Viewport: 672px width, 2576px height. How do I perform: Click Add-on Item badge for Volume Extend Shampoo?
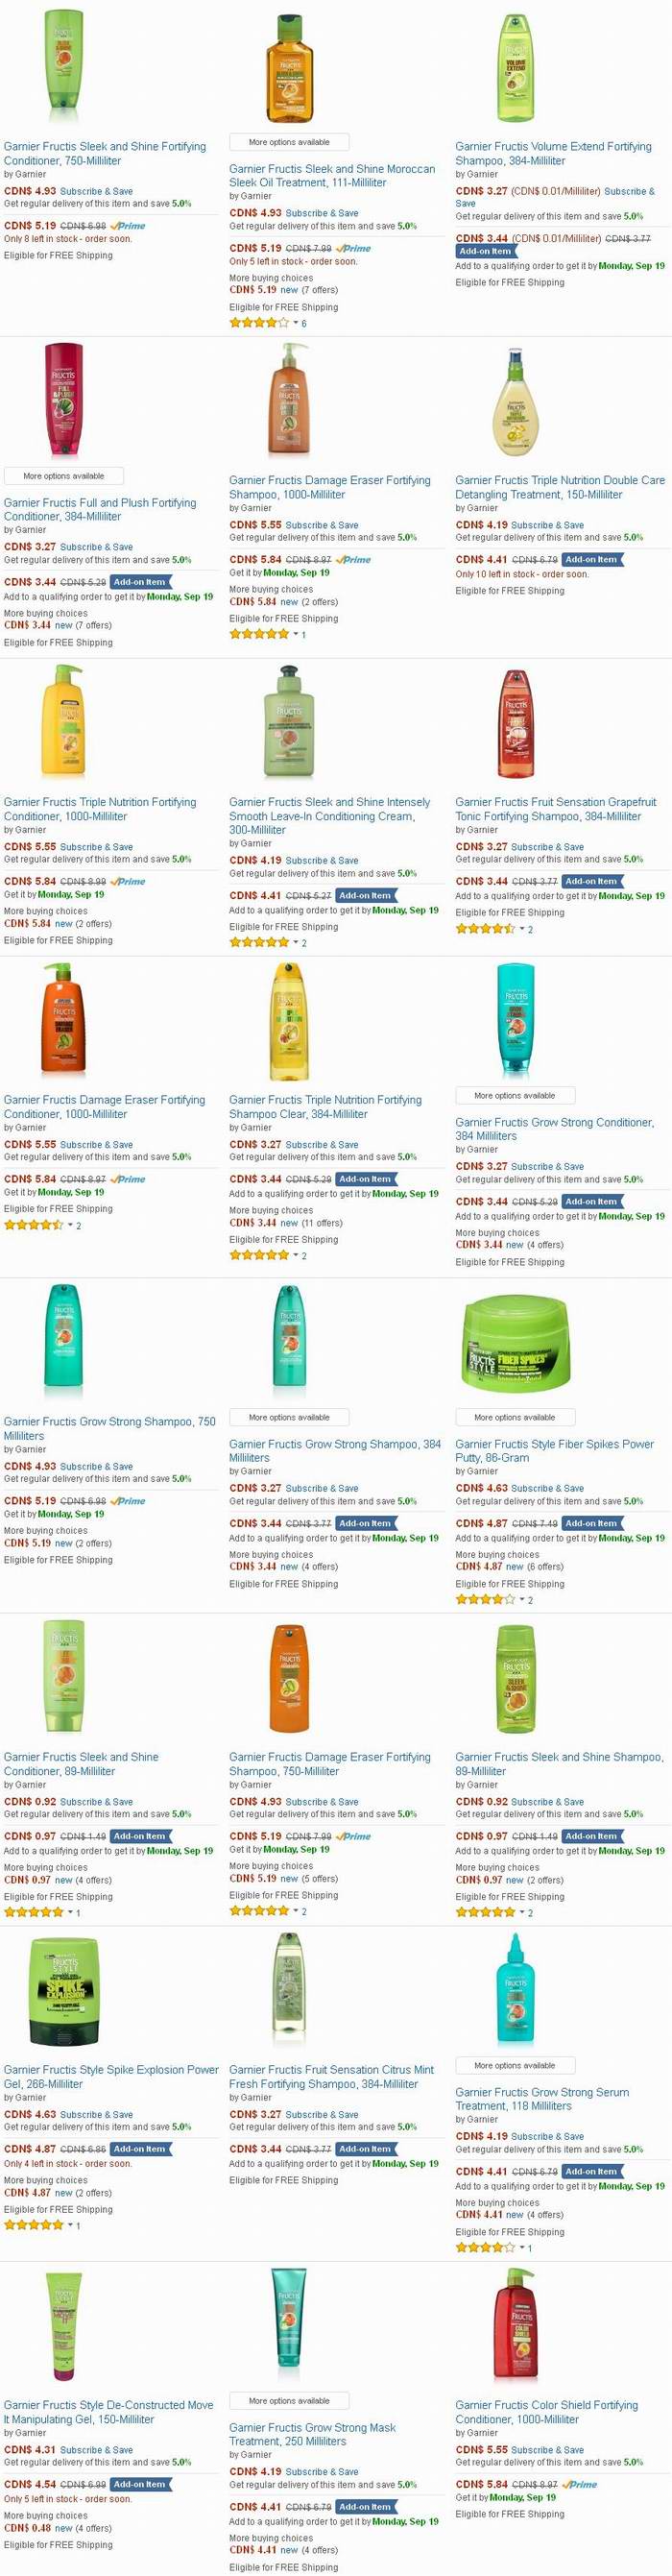[486, 251]
